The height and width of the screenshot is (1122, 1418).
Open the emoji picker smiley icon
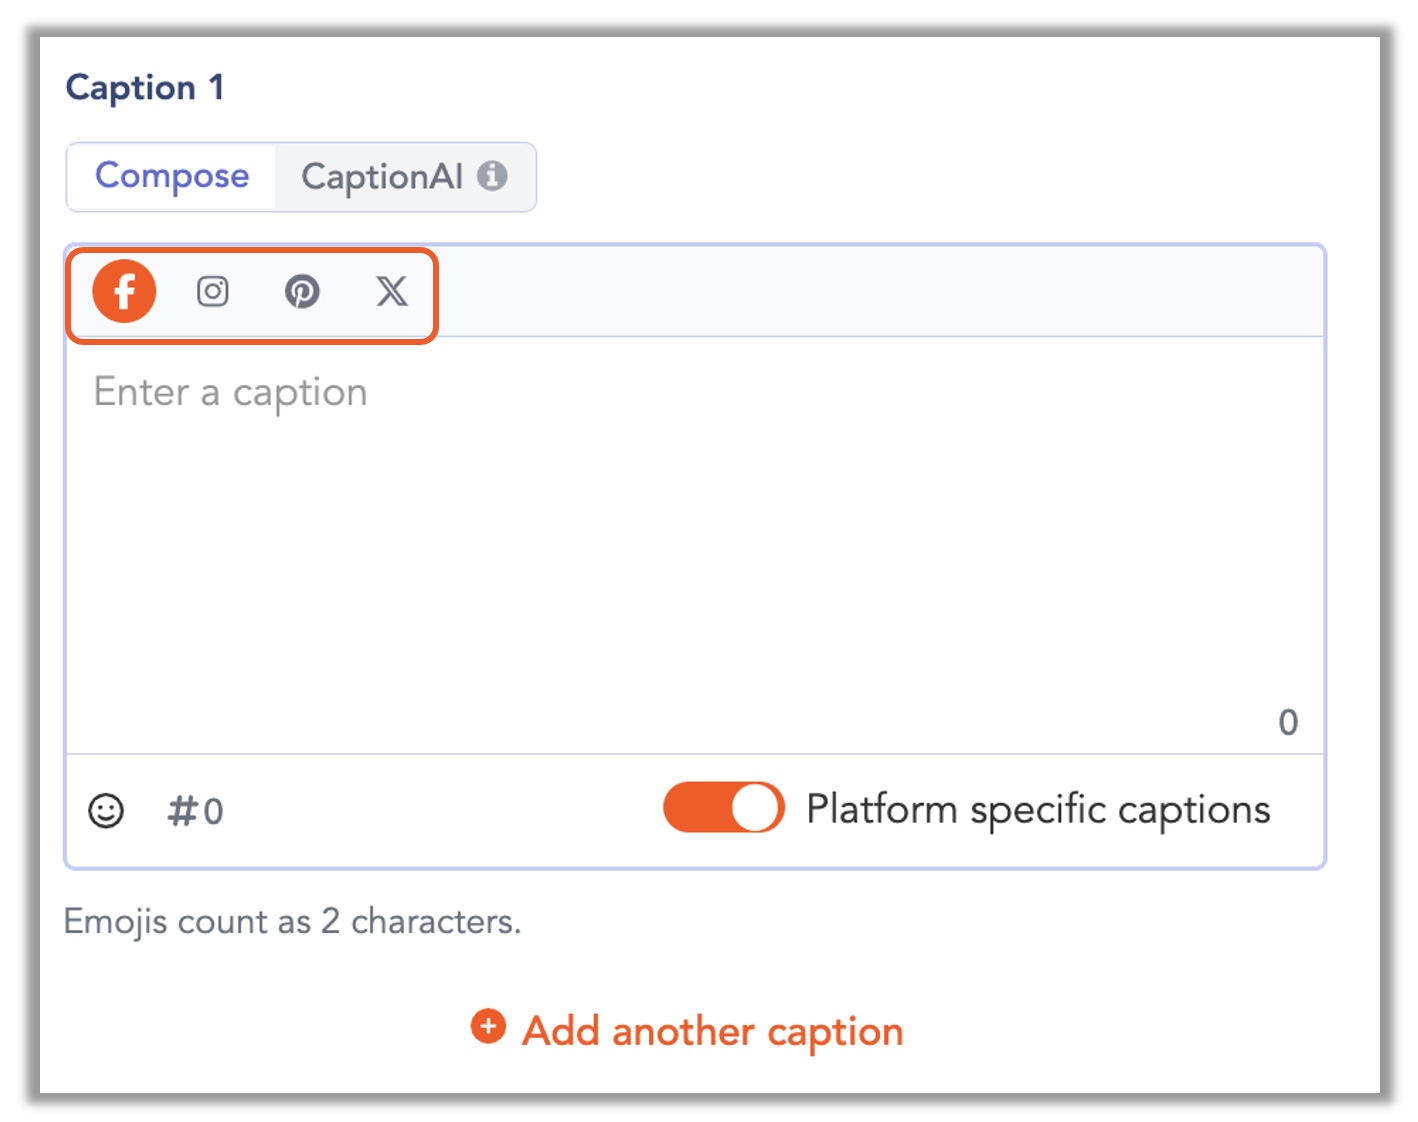(x=106, y=811)
